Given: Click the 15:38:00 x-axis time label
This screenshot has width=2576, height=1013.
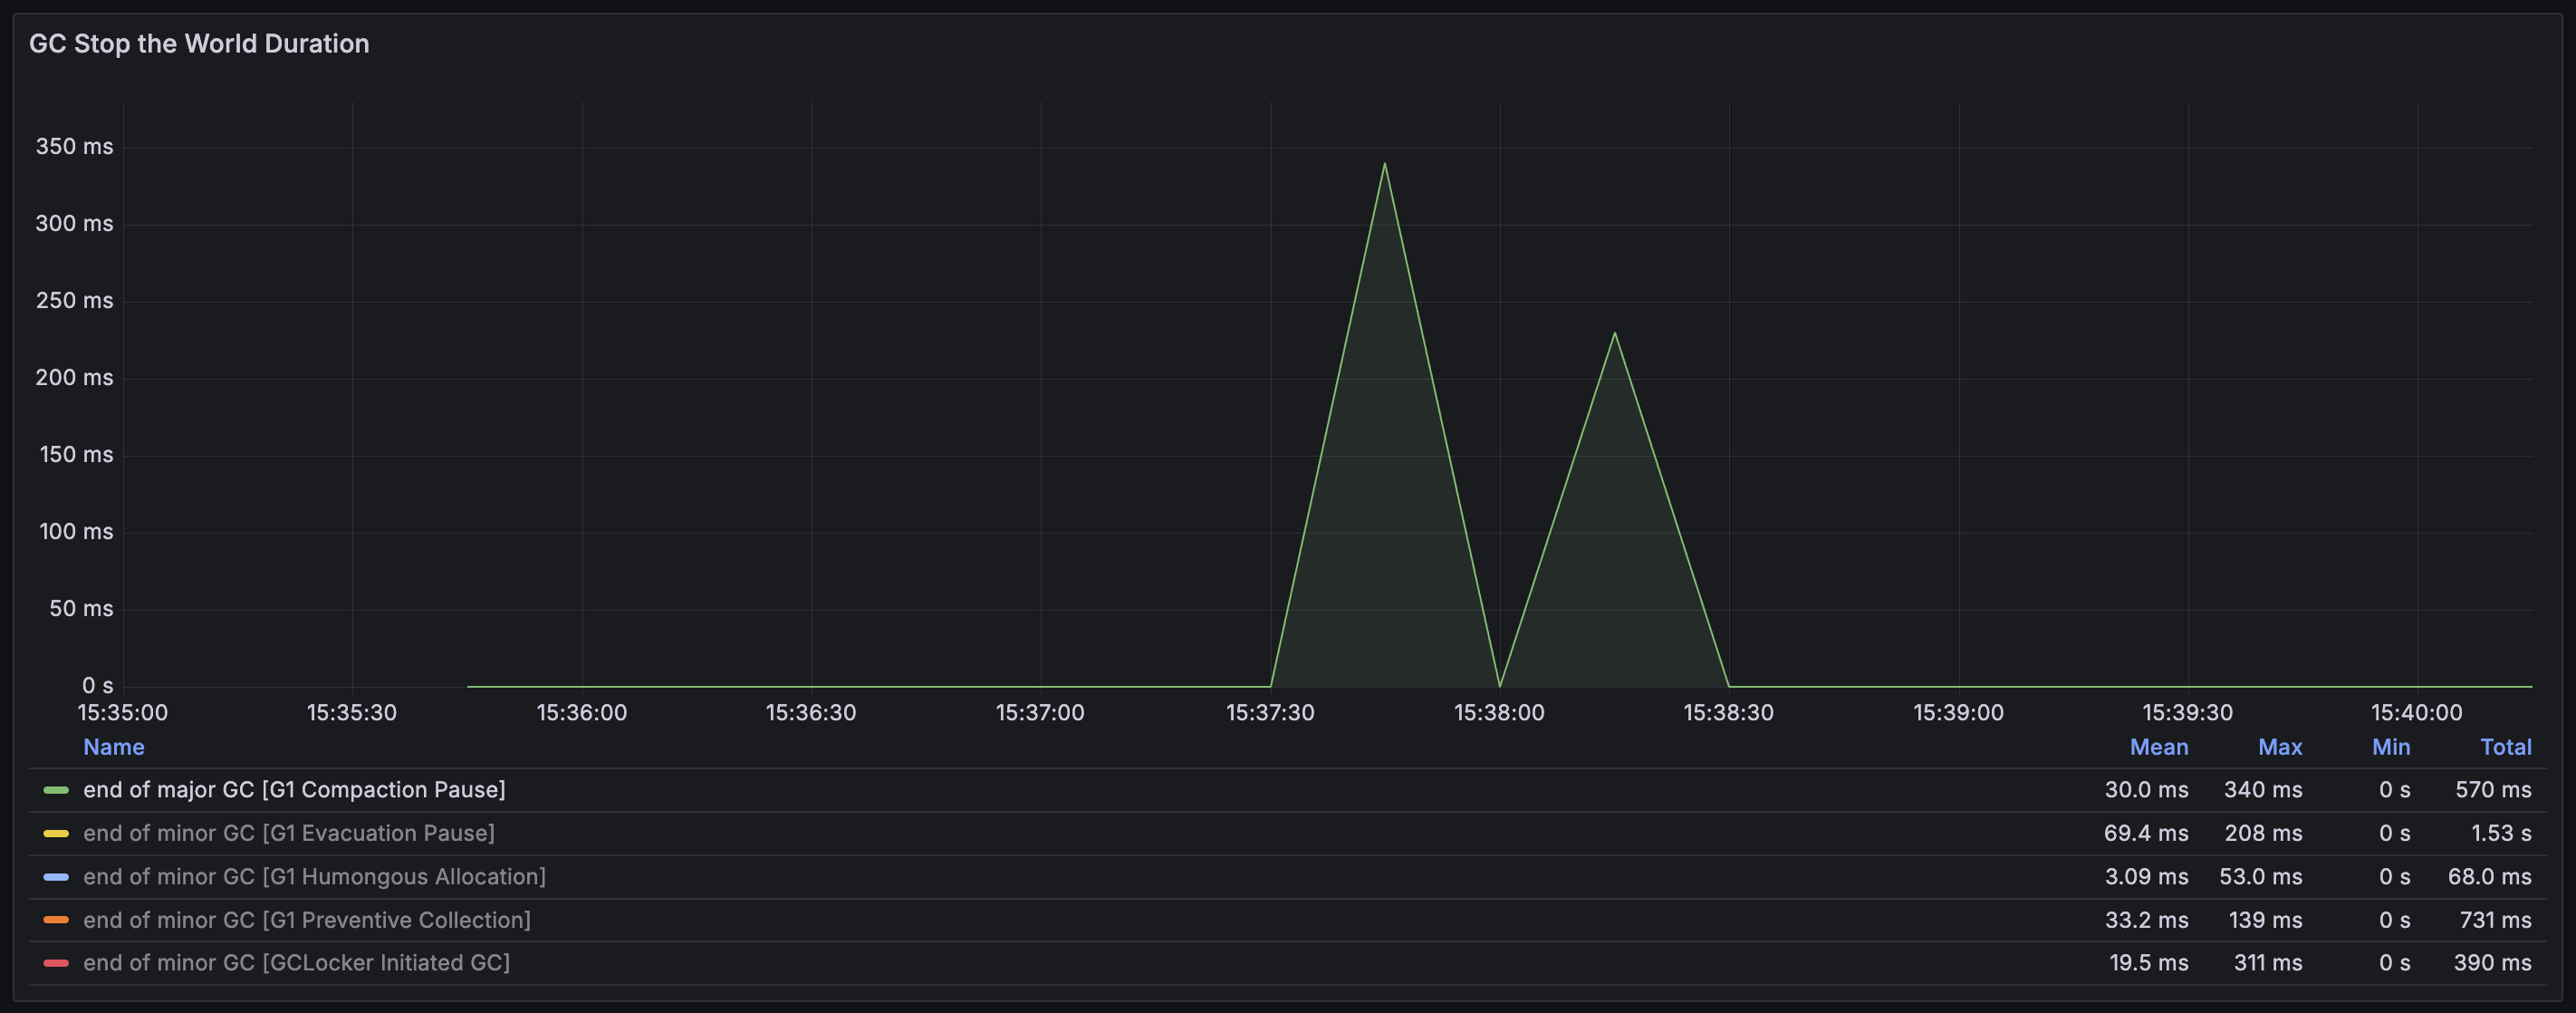Looking at the screenshot, I should [x=1499, y=713].
